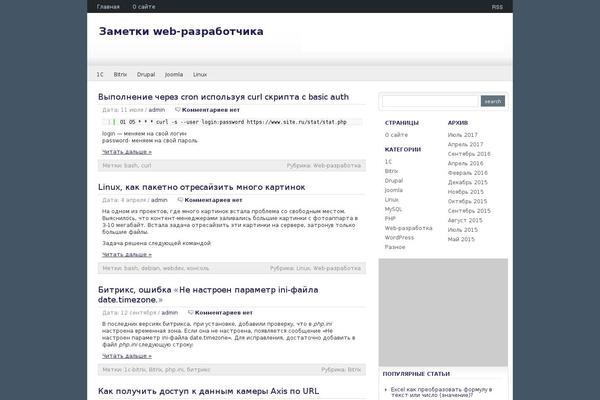Open the RSS feed link
The image size is (600, 400).
[x=497, y=7]
